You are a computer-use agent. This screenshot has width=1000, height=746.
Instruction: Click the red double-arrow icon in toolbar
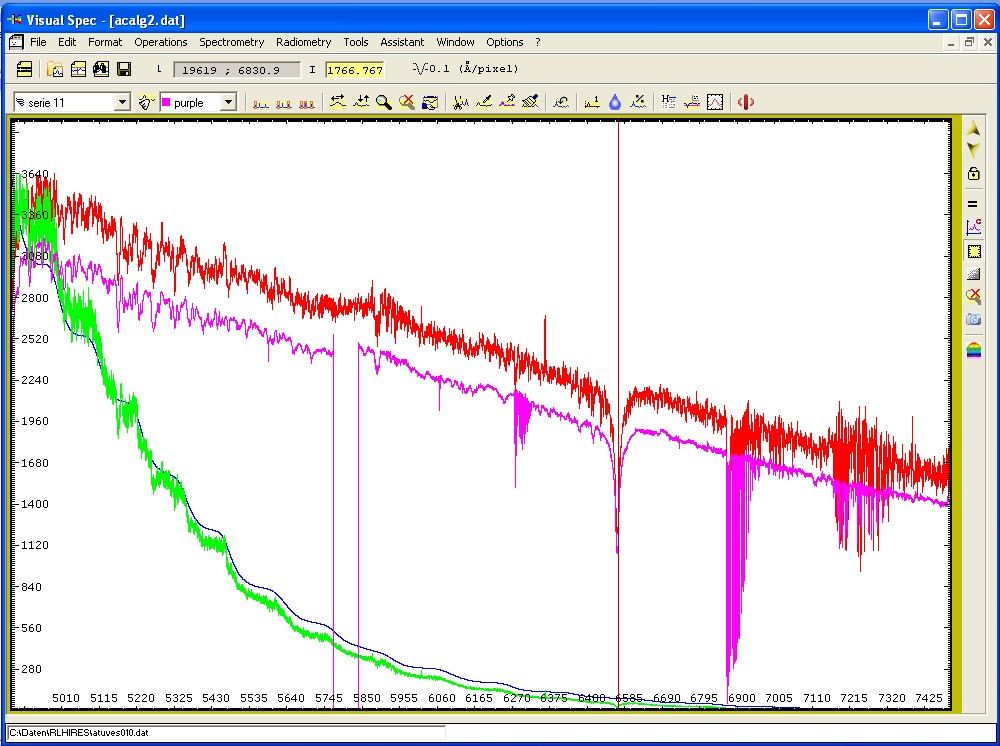[745, 102]
